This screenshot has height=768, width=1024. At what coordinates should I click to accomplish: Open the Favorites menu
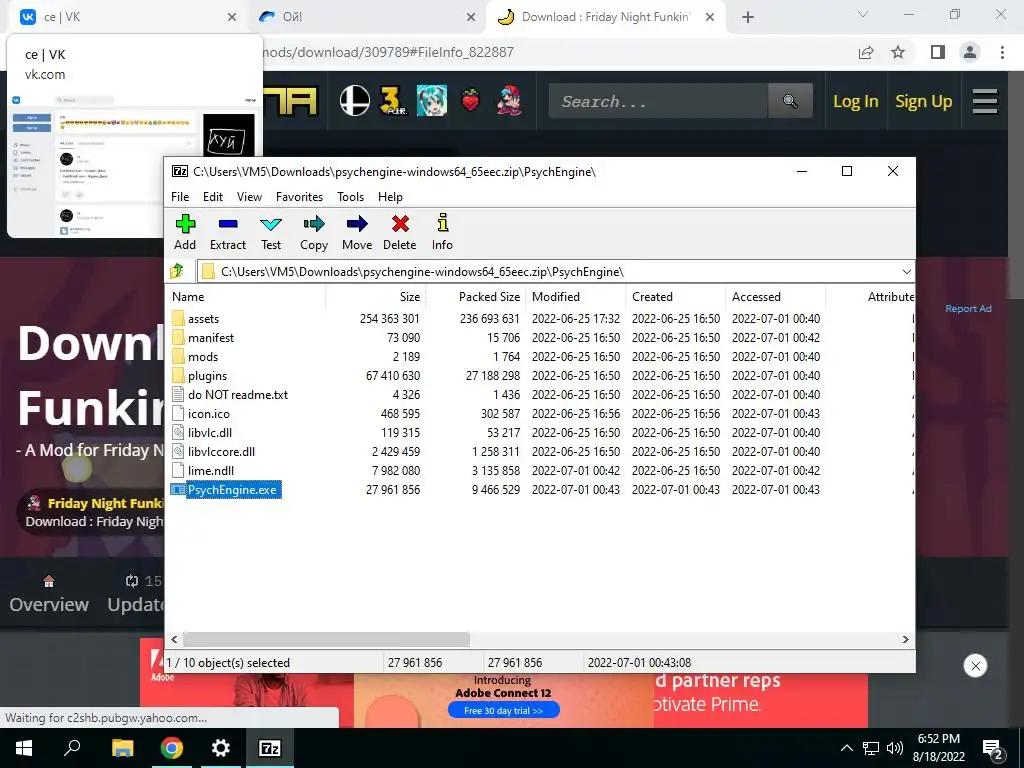coord(299,197)
